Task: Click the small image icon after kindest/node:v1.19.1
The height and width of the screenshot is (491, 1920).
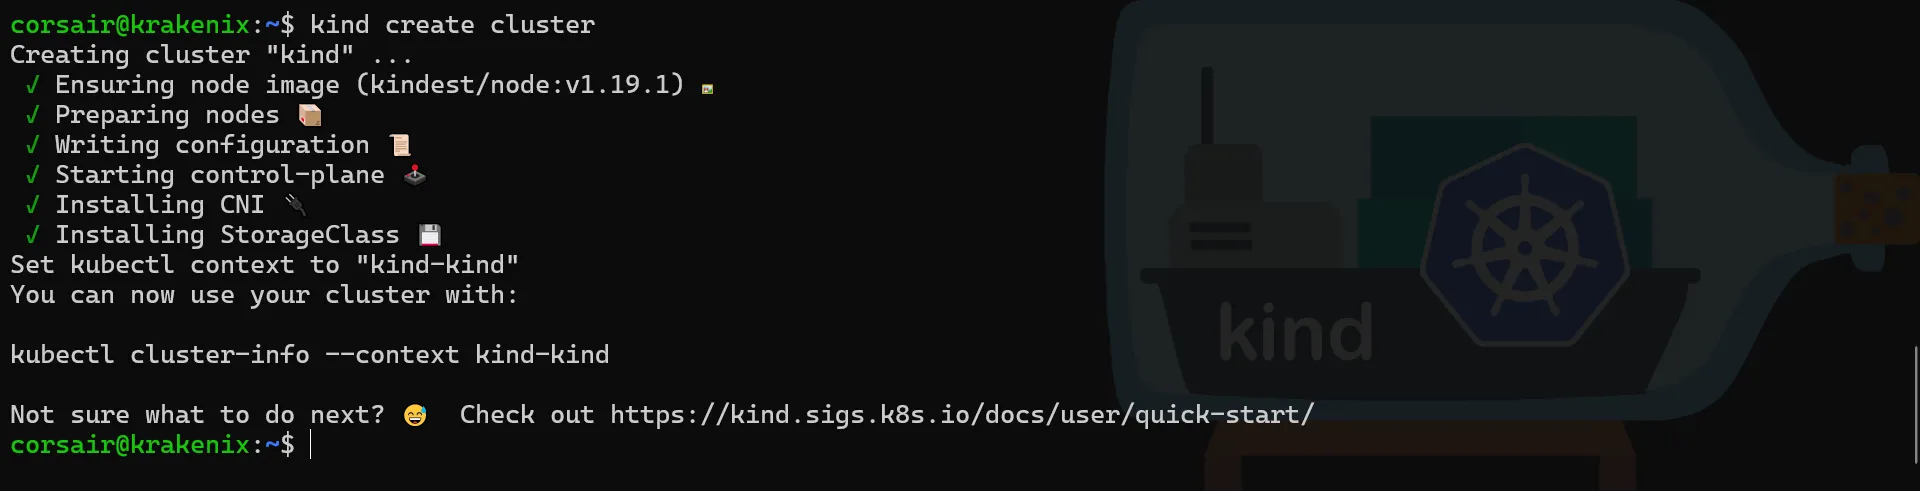Action: coord(707,89)
